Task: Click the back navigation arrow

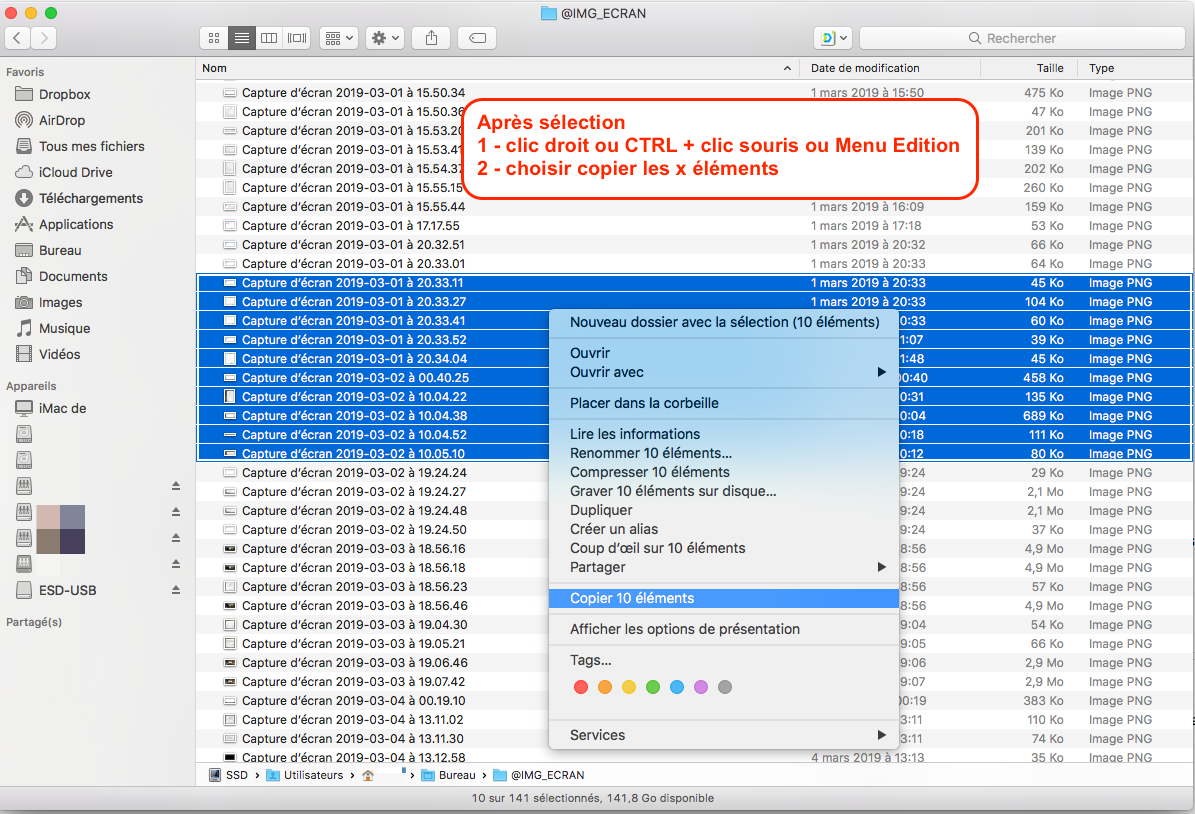Action: coord(18,38)
